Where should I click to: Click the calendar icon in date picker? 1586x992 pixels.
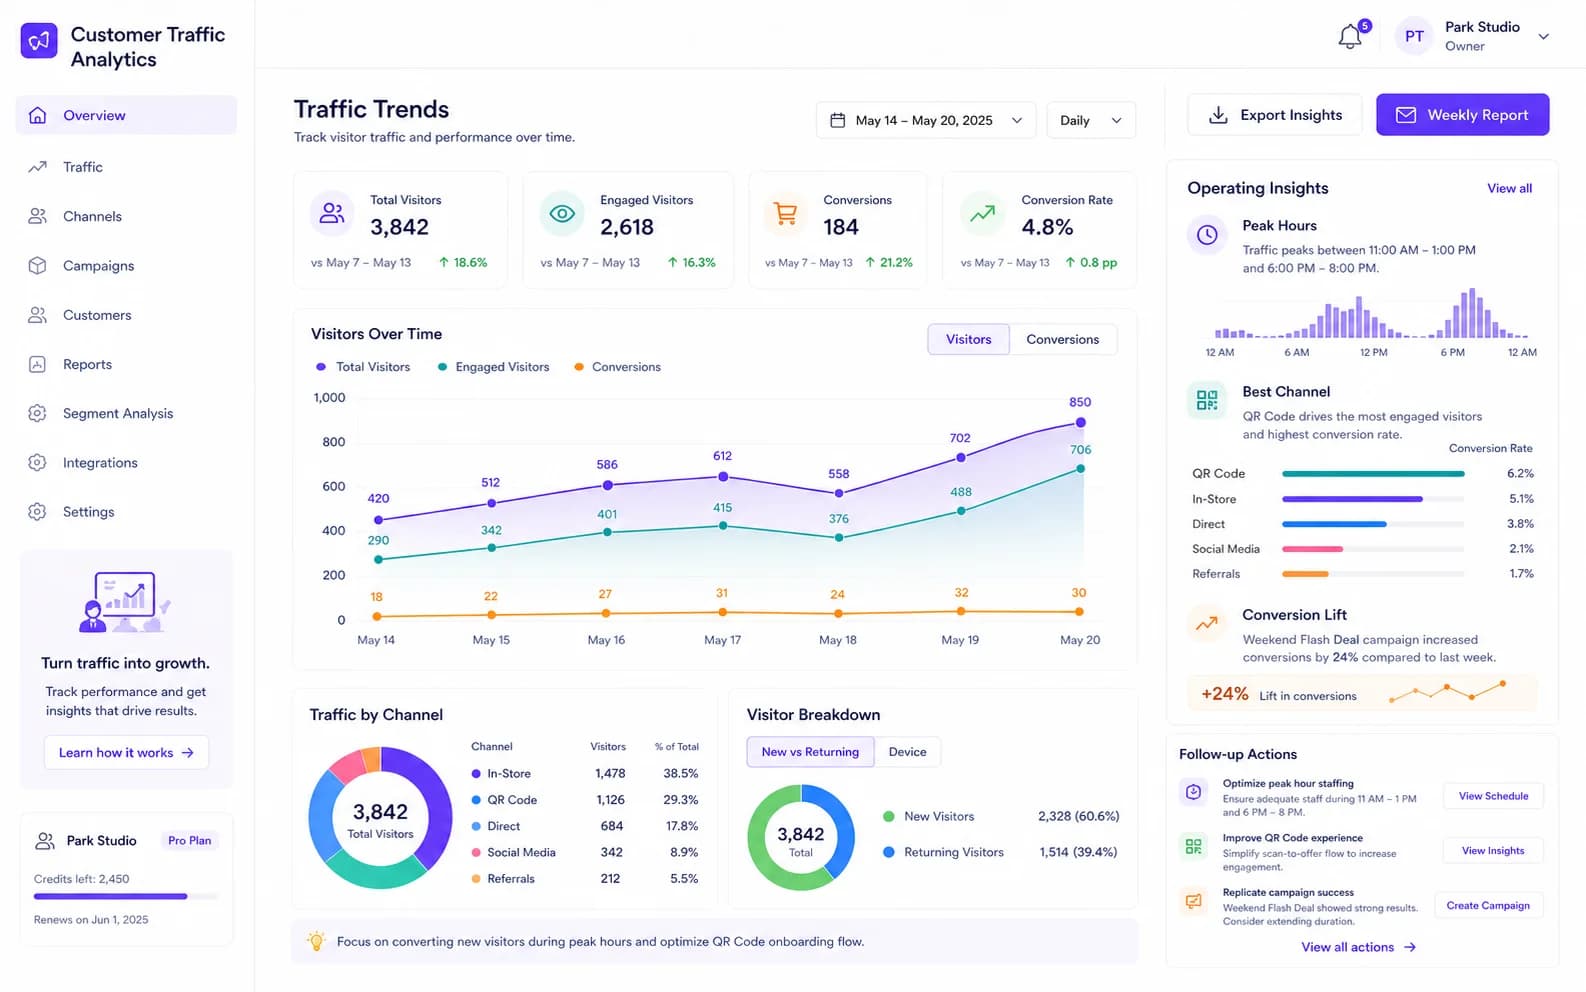[838, 120]
